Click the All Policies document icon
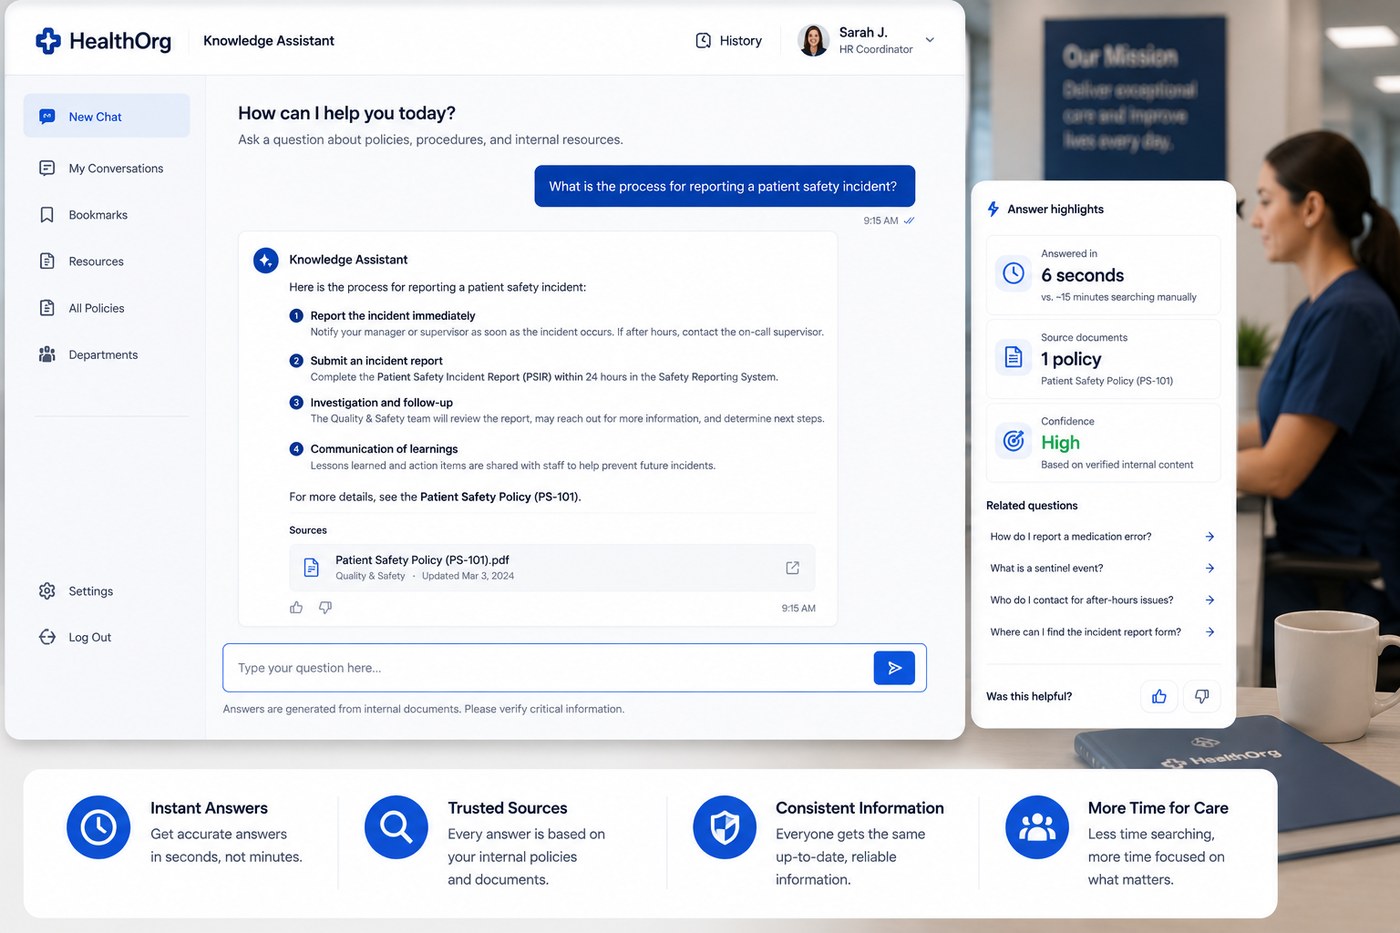The height and width of the screenshot is (933, 1400). click(x=47, y=308)
